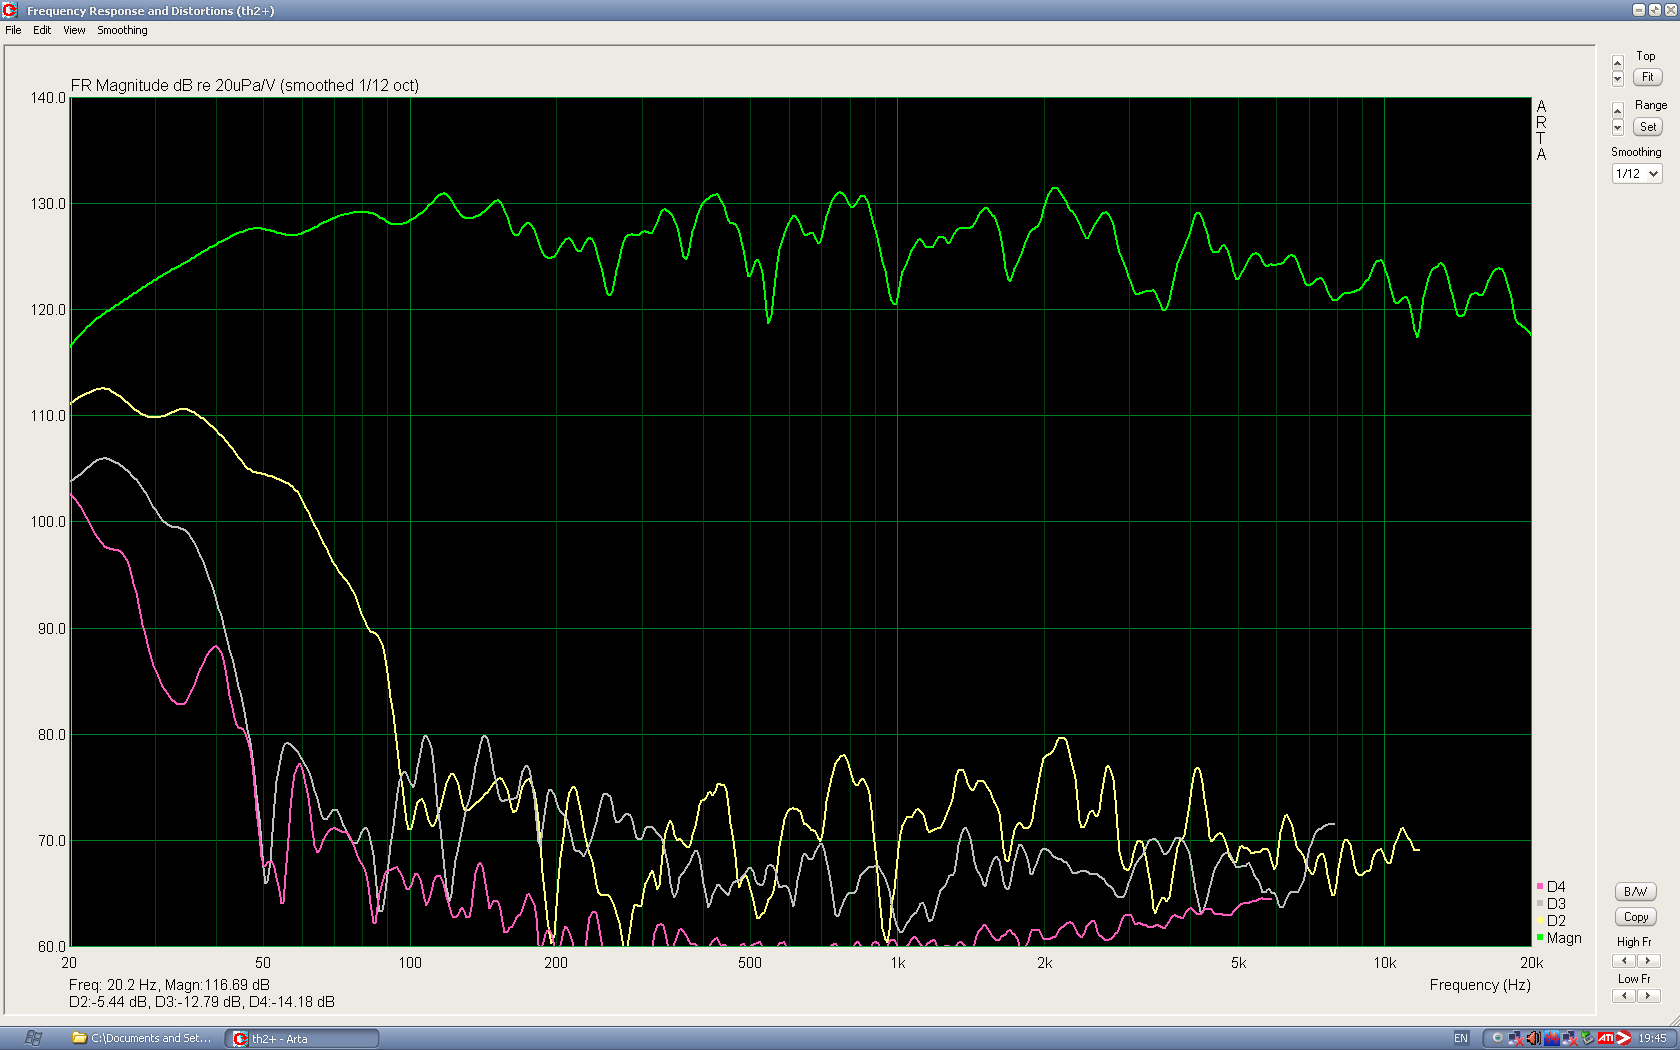Click the yellow D2 legend swatch
This screenshot has height=1050, width=1680.
coord(1540,921)
